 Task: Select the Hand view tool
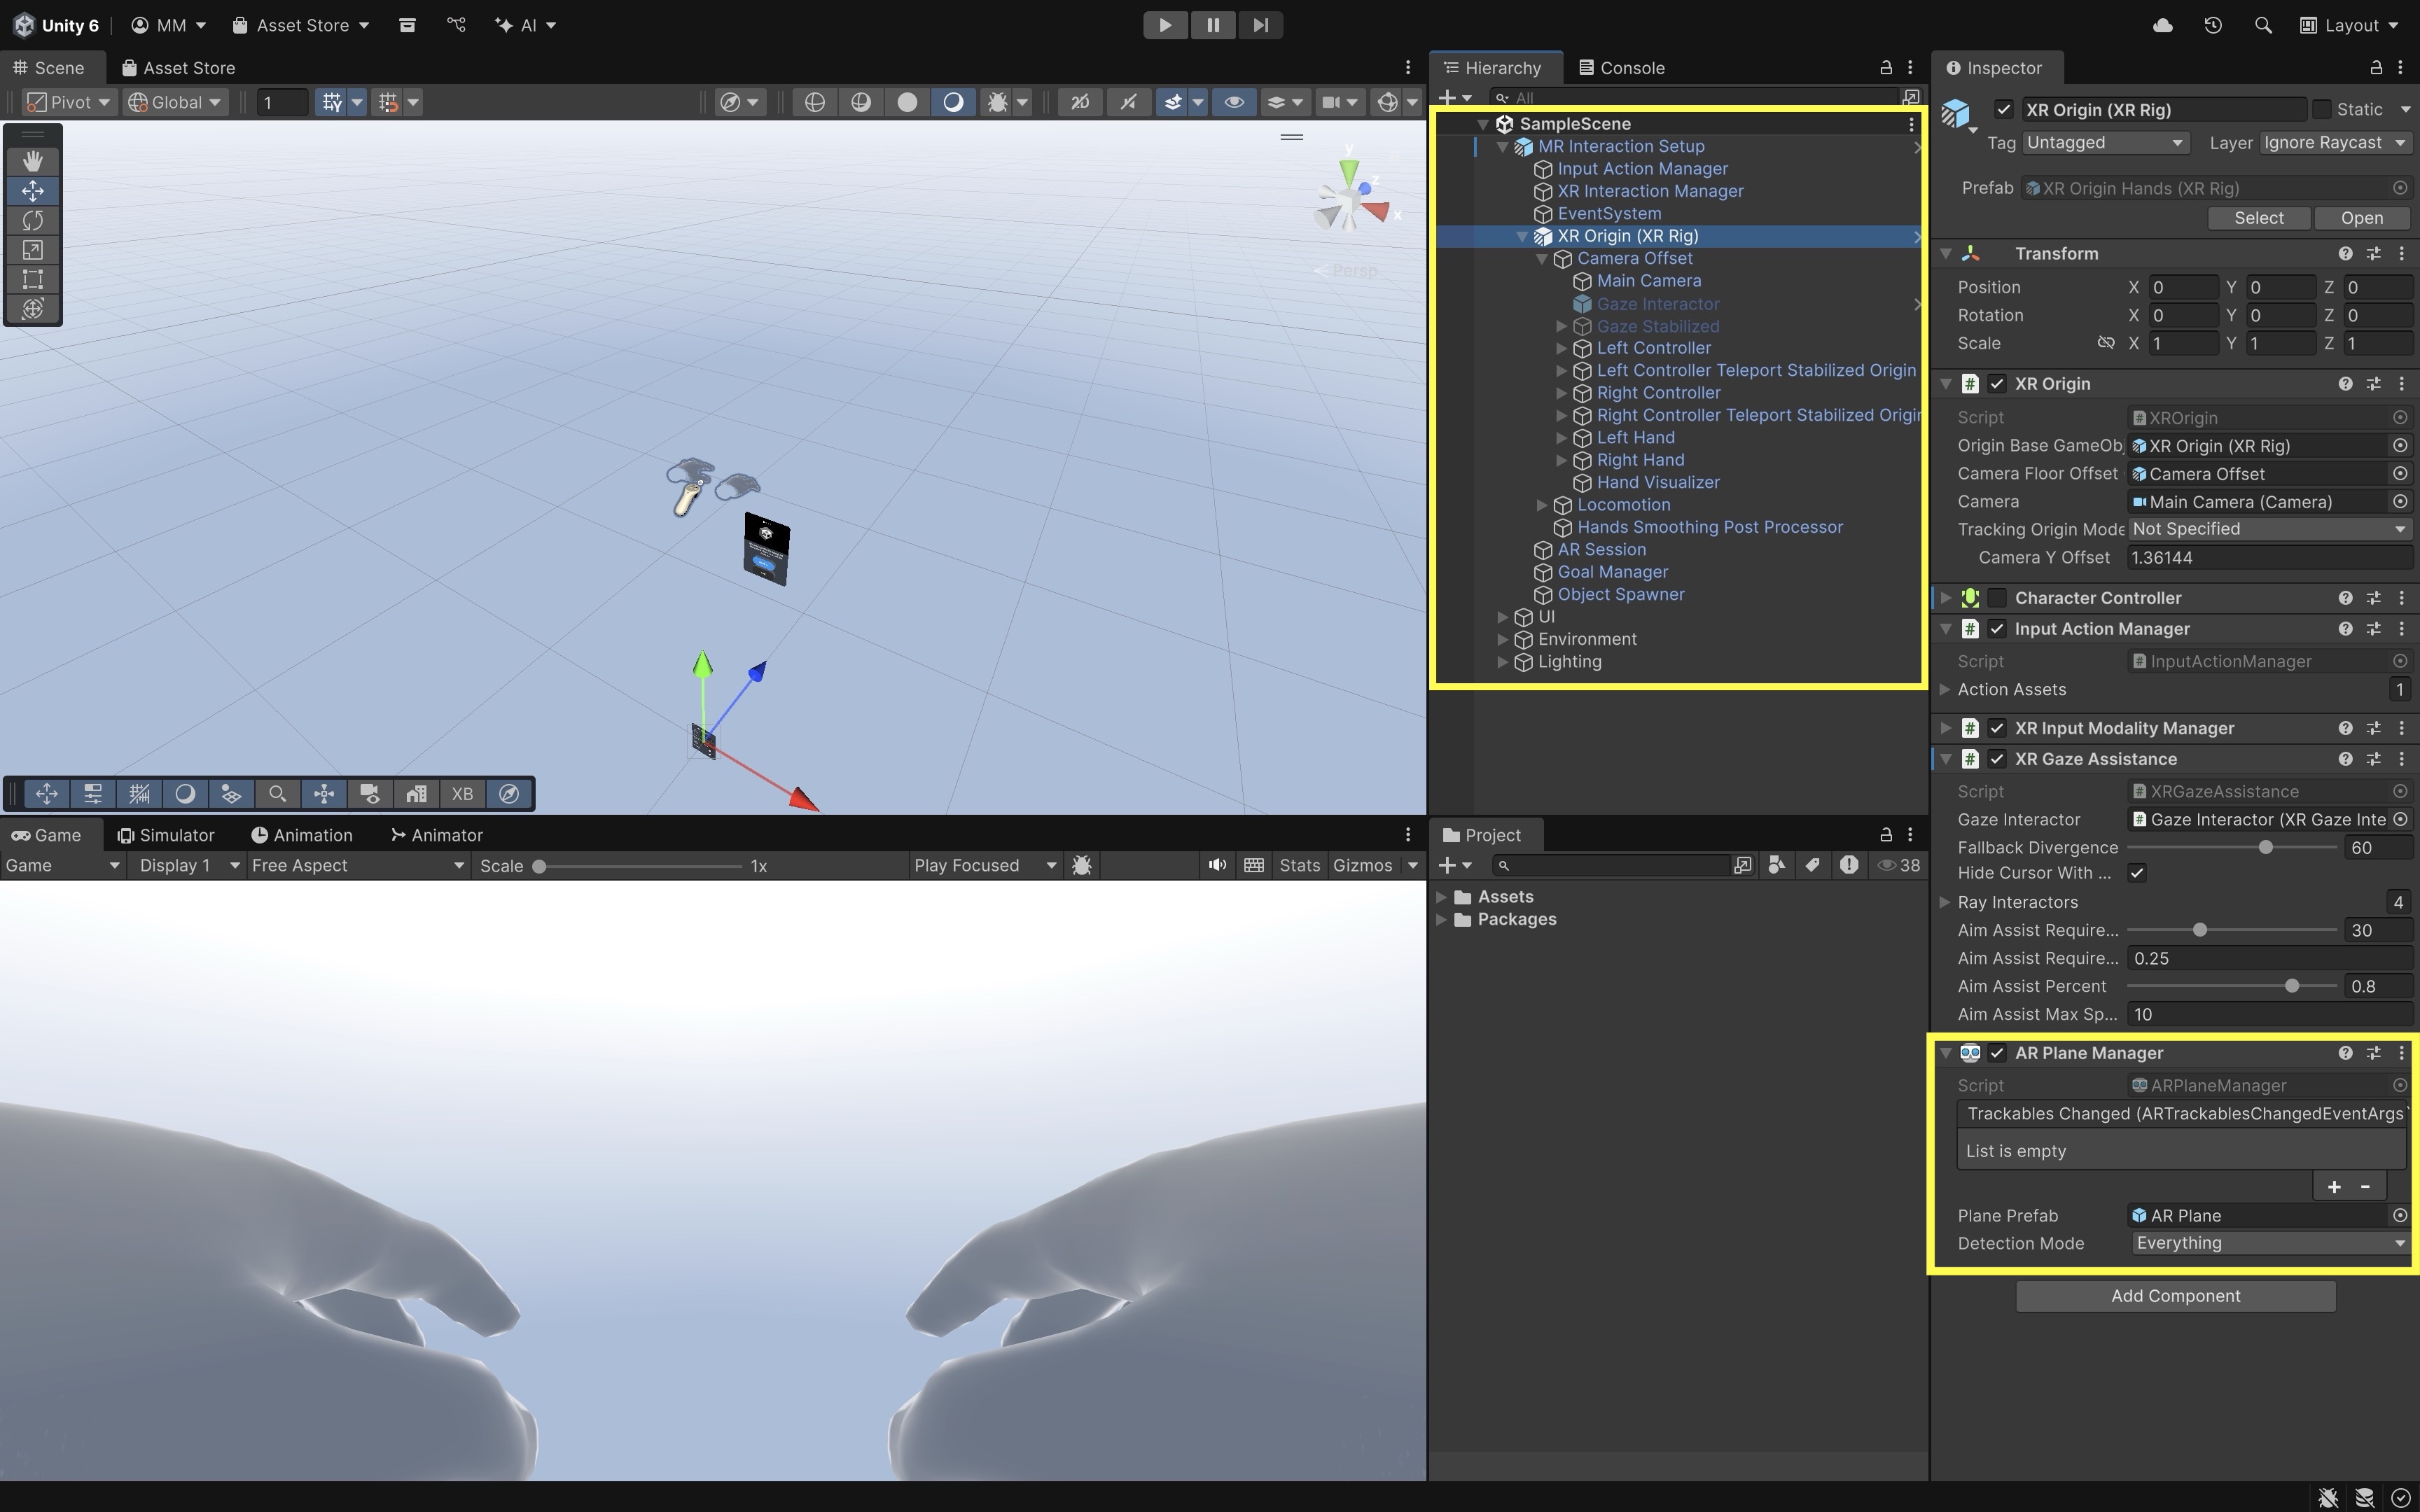pyautogui.click(x=32, y=161)
